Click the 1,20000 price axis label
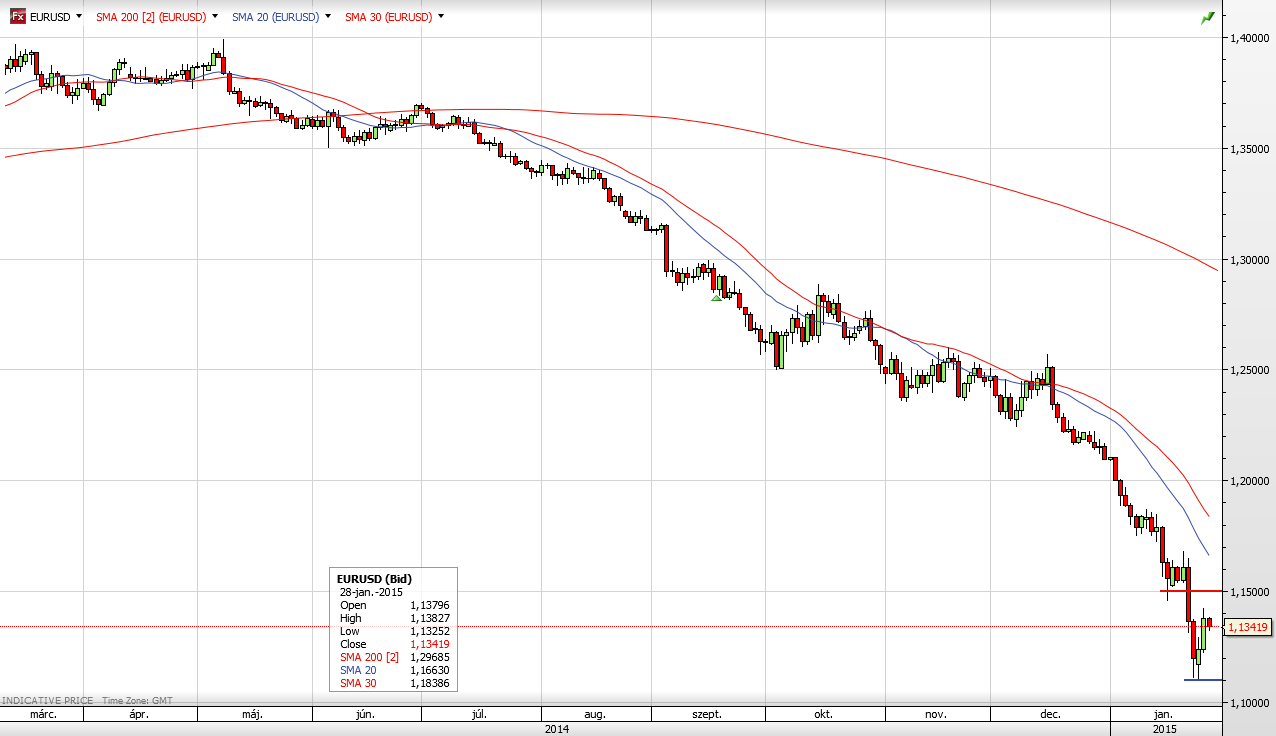Viewport: 1276px width, 736px height. pyautogui.click(x=1250, y=481)
